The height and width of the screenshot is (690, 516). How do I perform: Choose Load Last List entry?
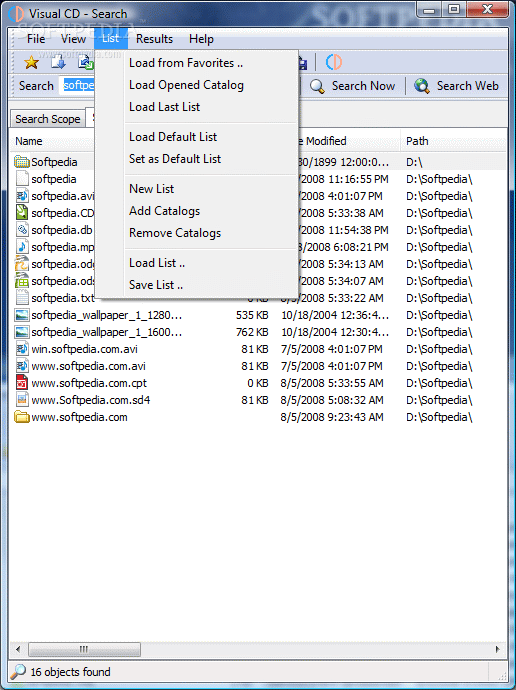point(197,107)
